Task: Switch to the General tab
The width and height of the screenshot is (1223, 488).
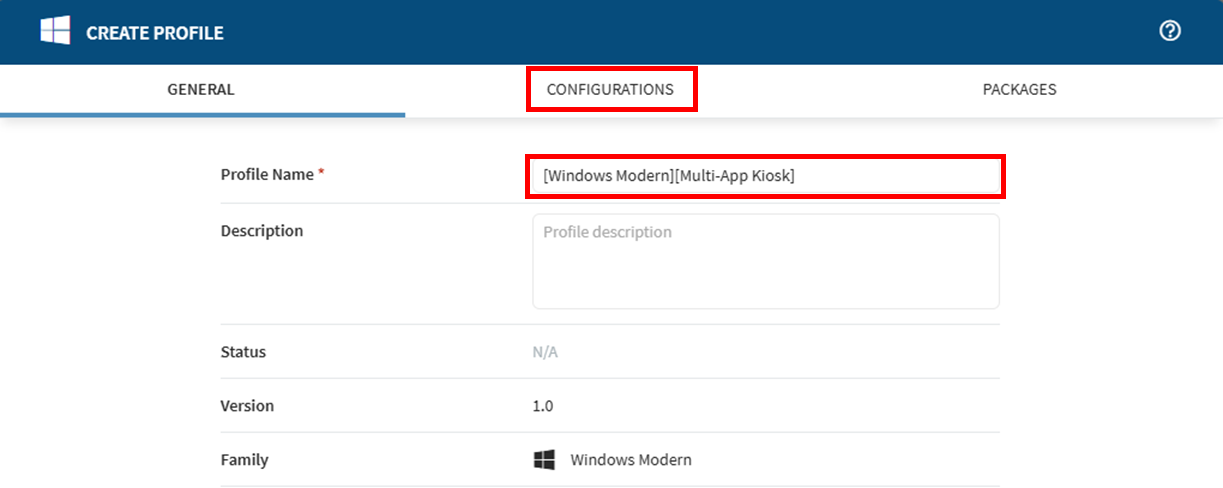Action: pos(201,90)
